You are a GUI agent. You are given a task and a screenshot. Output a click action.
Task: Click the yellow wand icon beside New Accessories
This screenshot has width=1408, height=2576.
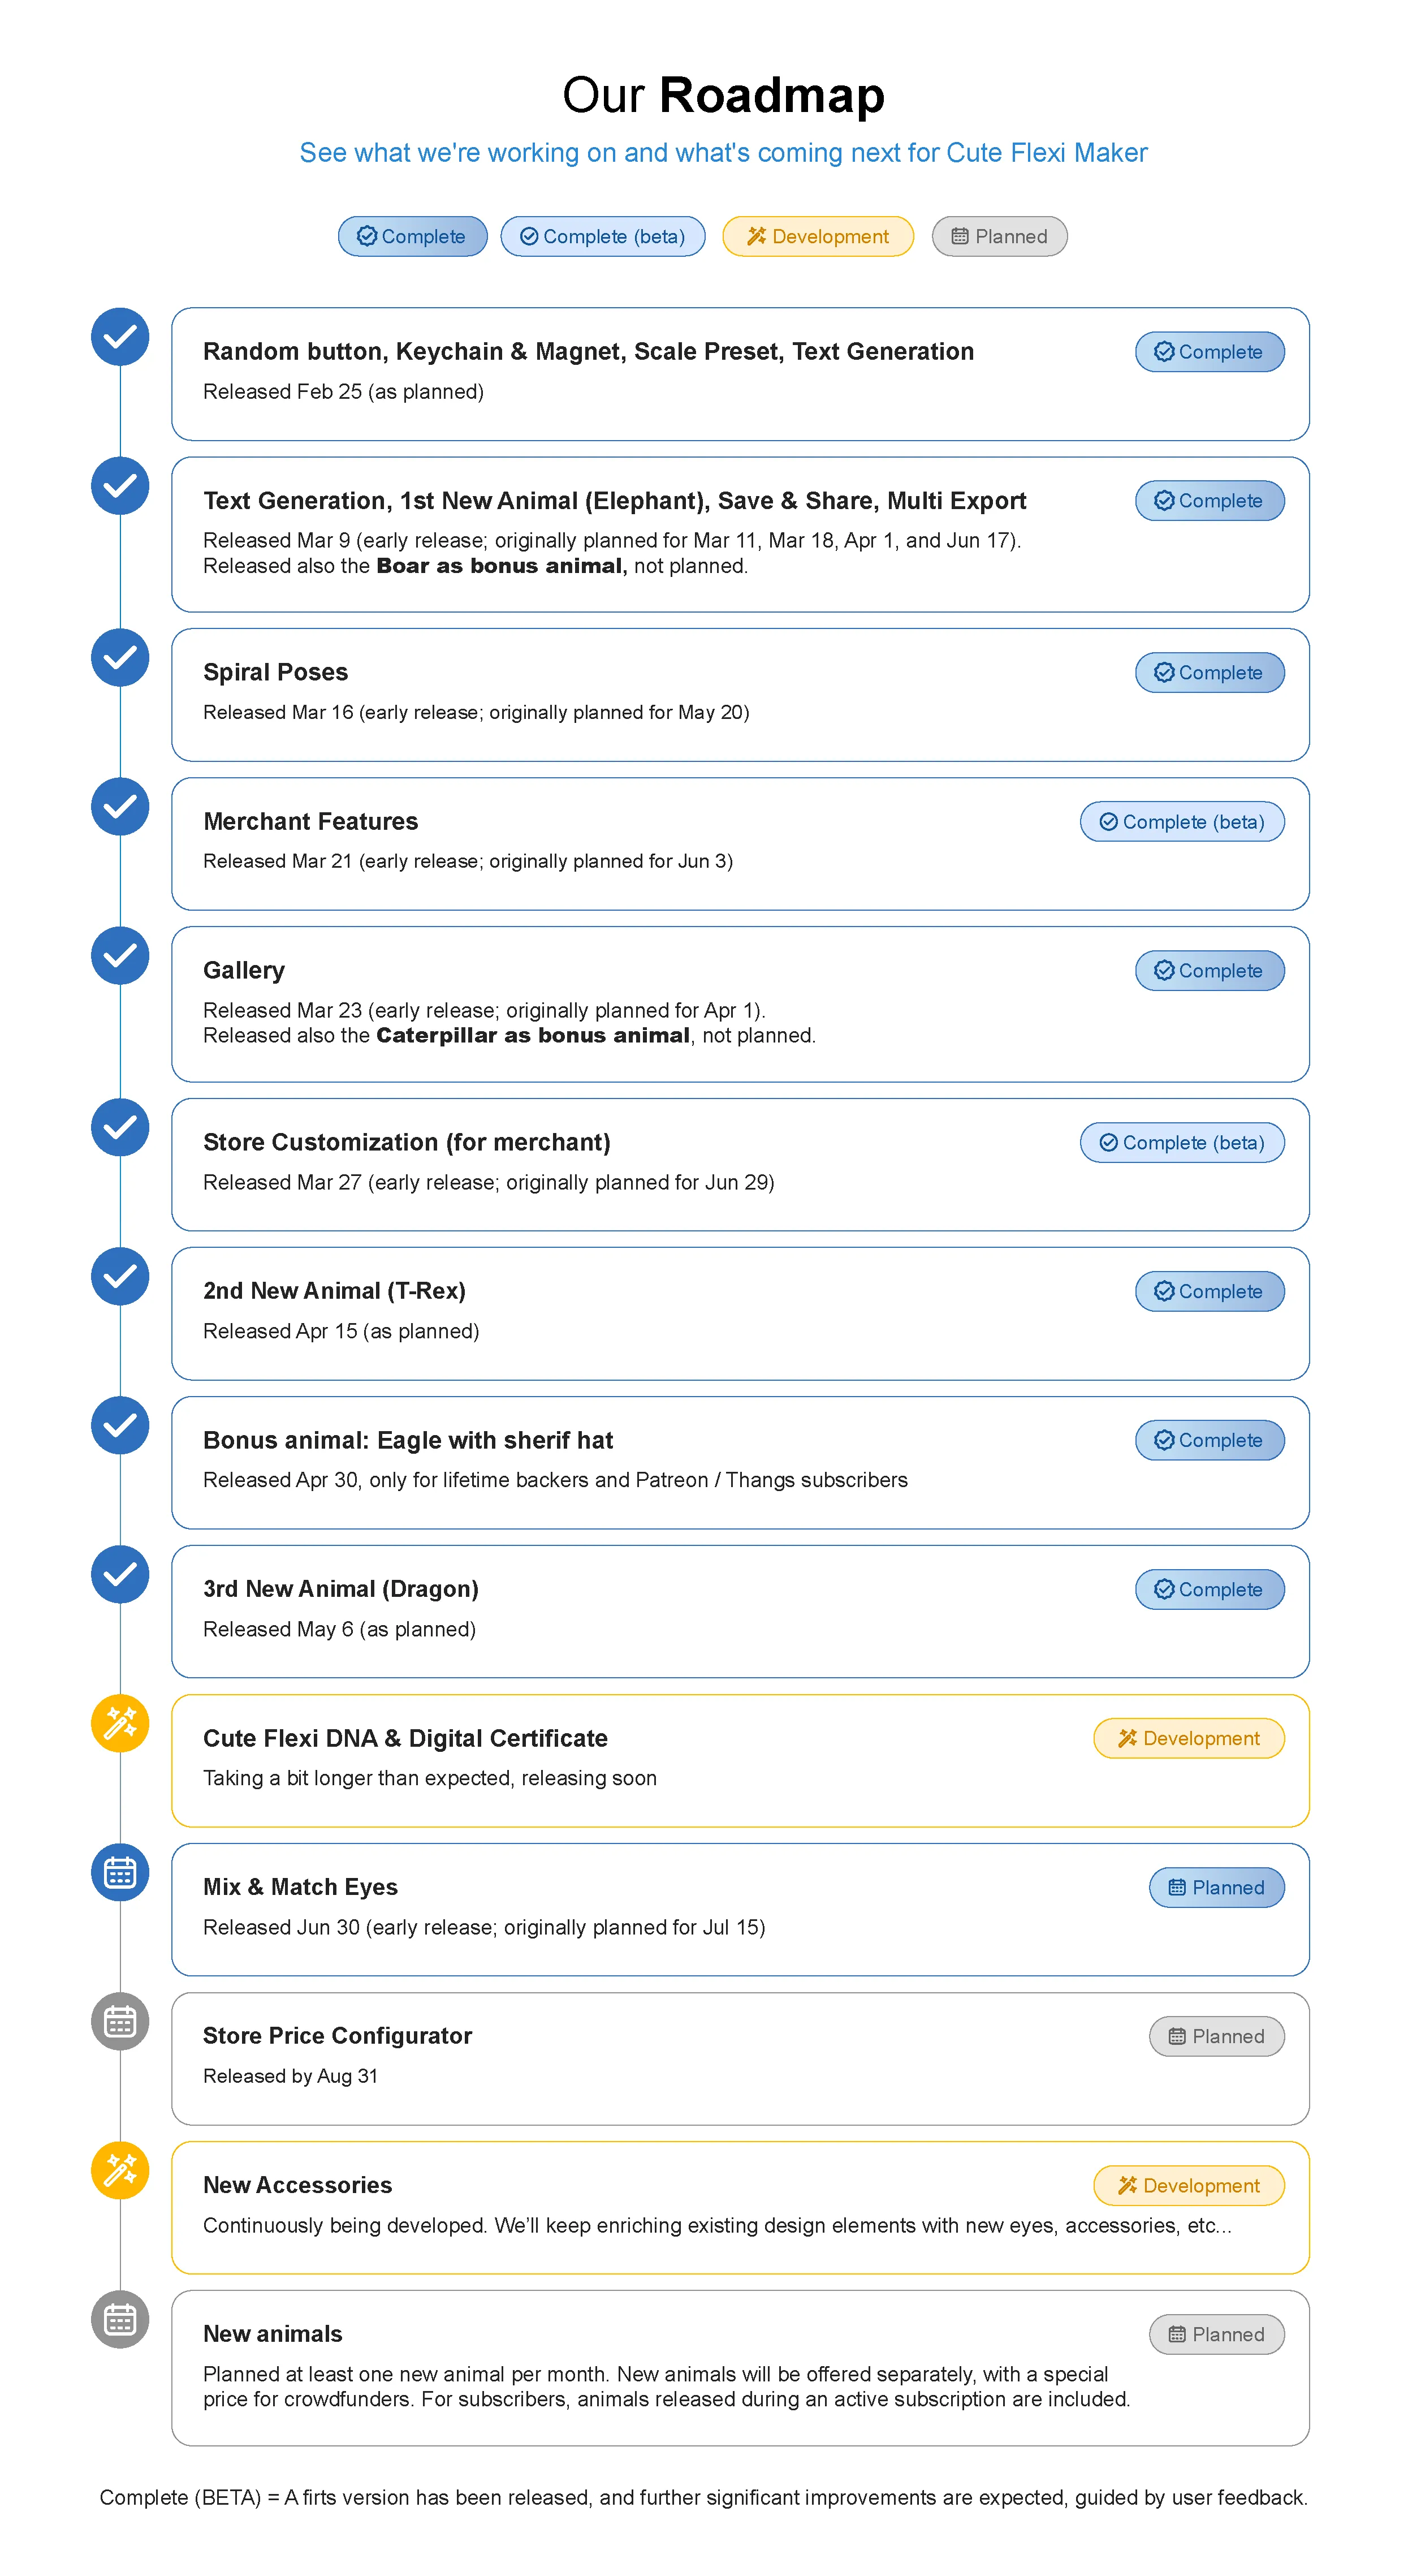[x=120, y=2171]
